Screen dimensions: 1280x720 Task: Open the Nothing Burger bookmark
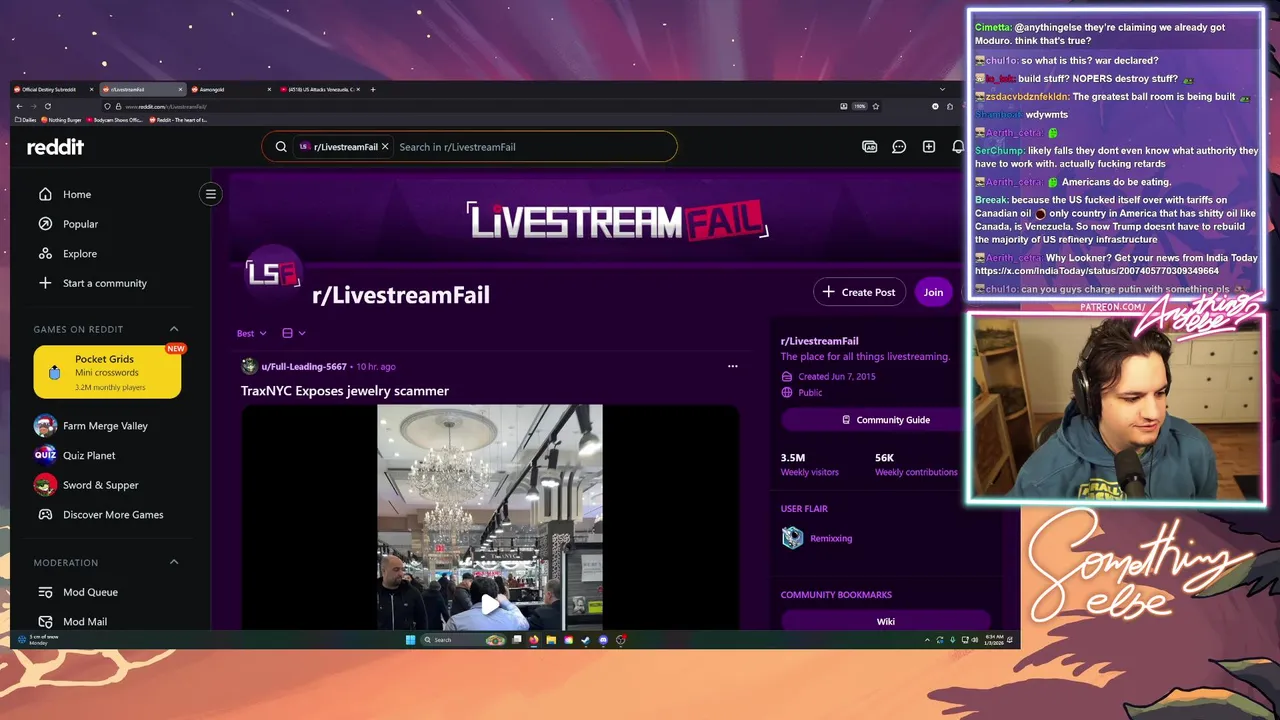point(61,120)
